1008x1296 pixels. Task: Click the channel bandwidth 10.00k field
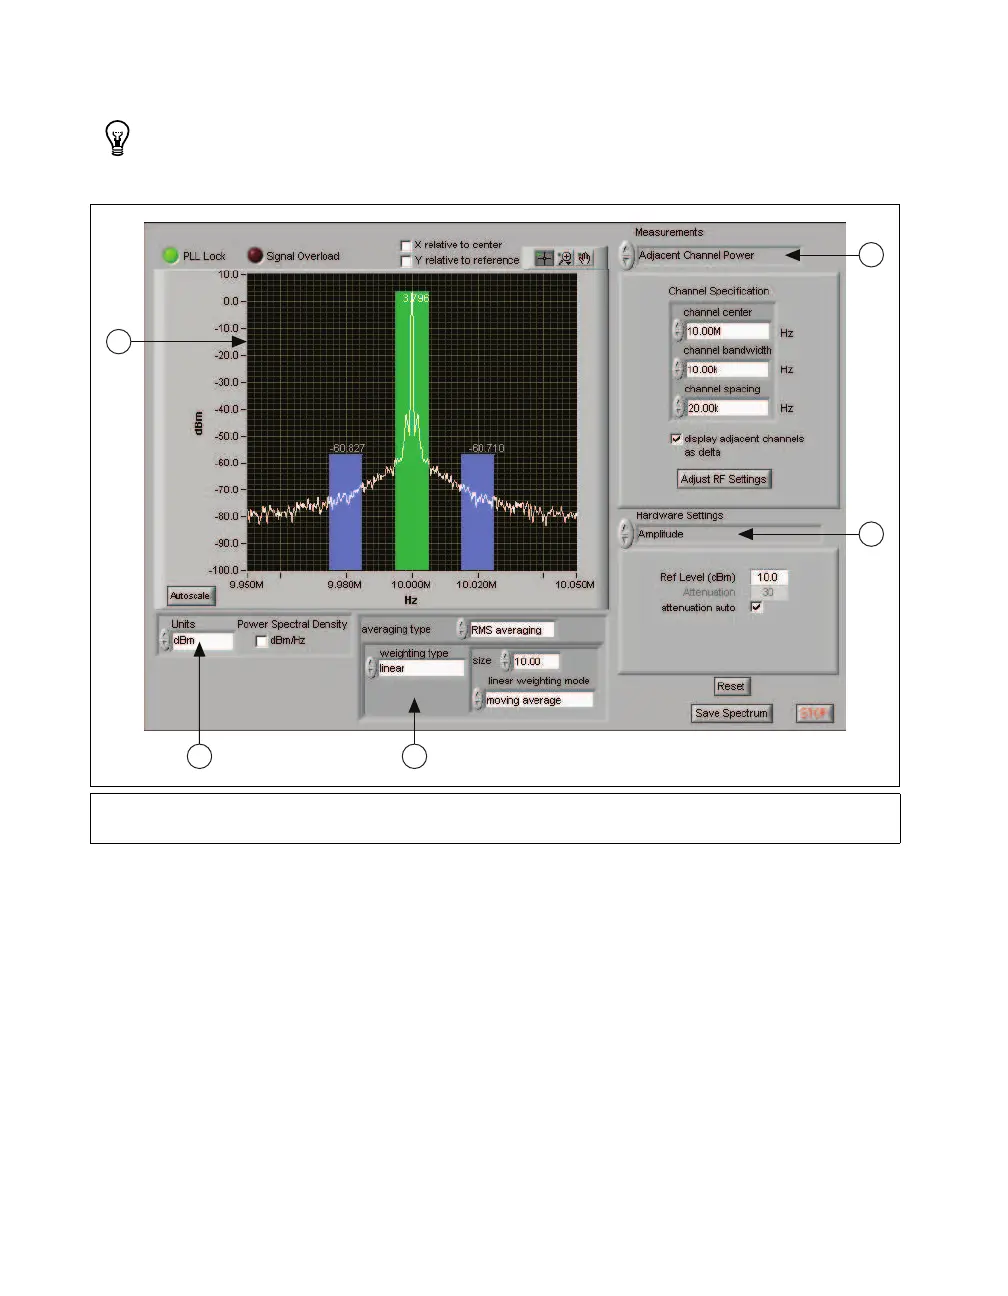click(x=728, y=369)
